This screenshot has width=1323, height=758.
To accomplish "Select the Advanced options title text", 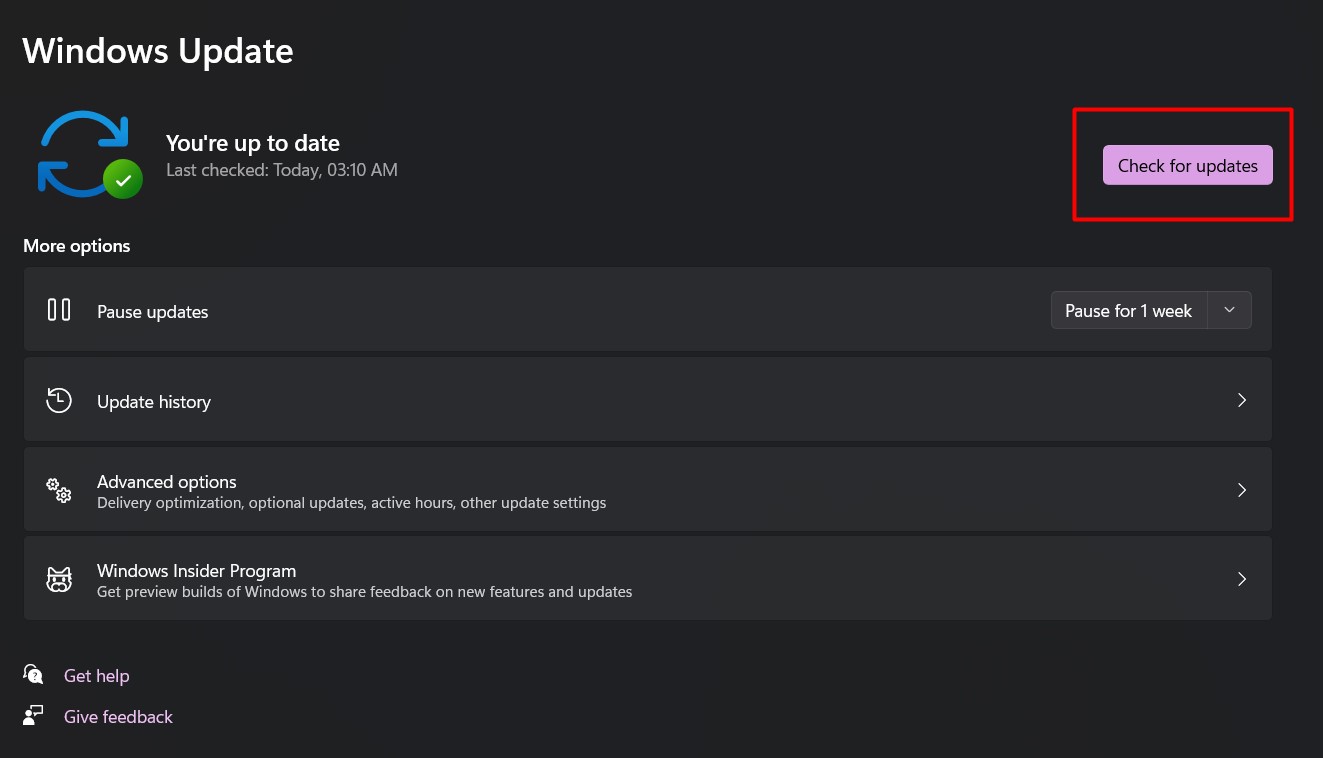I will (x=167, y=482).
